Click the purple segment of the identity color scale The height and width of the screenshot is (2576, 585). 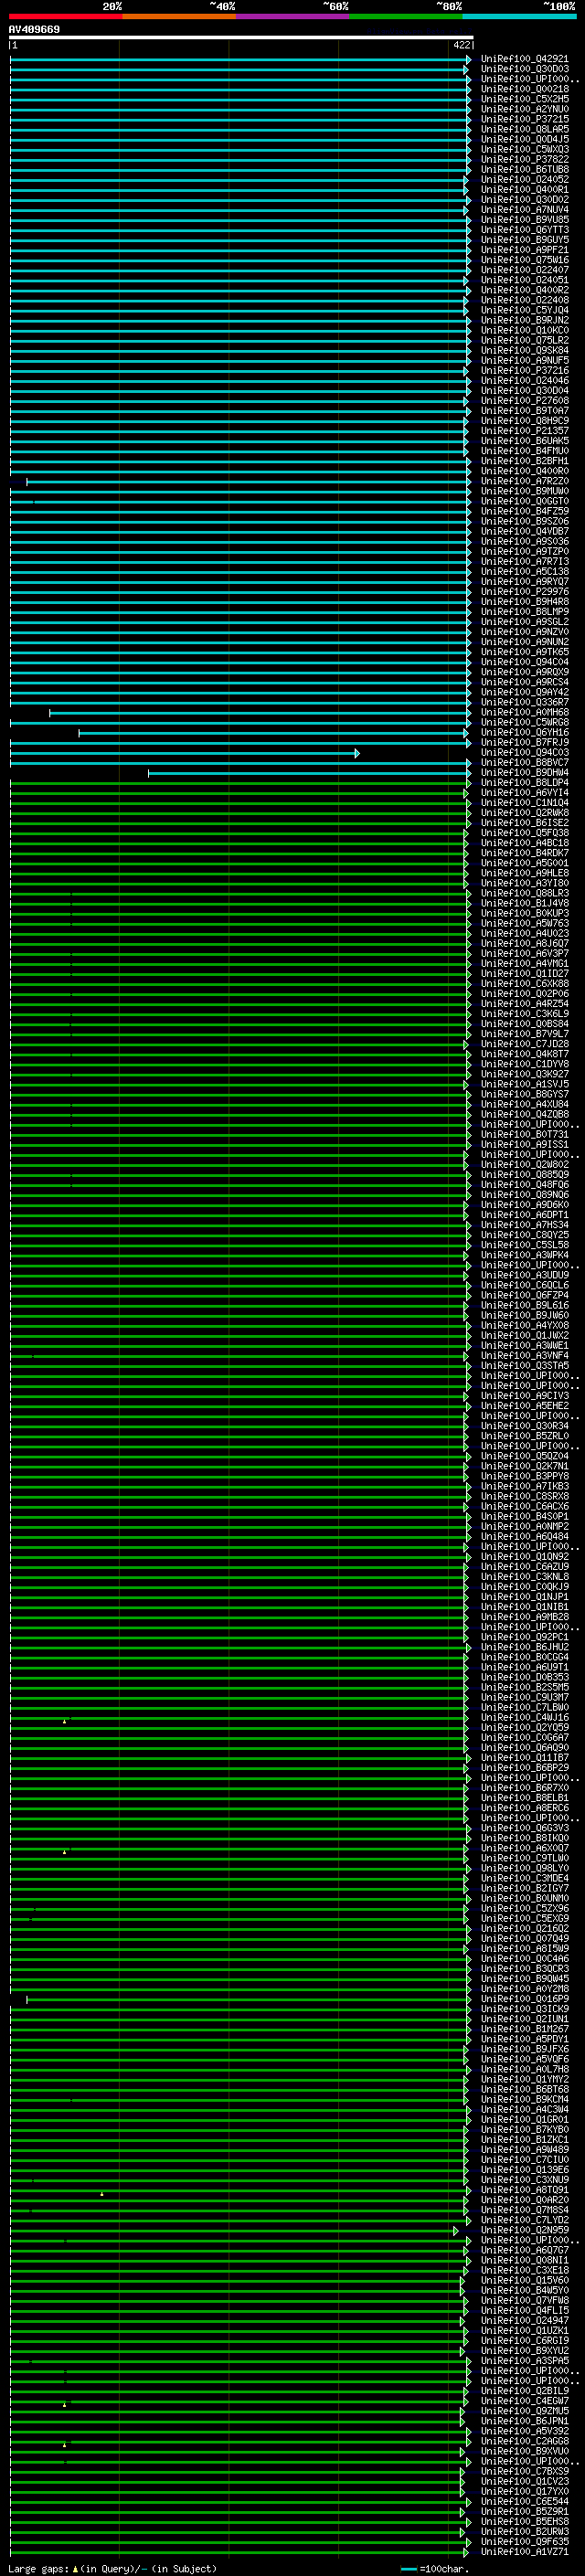[x=293, y=16]
